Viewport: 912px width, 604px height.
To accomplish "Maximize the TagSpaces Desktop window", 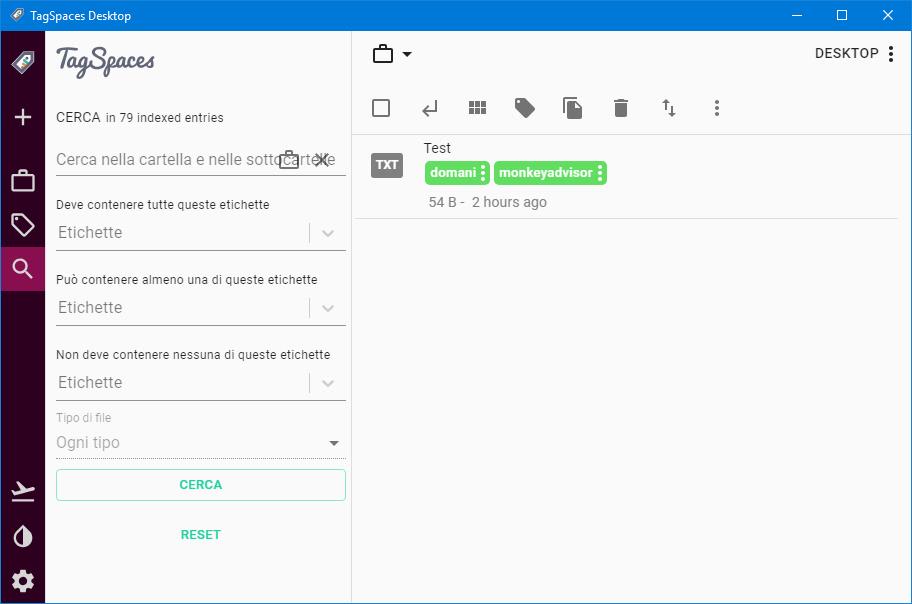I will [842, 15].
